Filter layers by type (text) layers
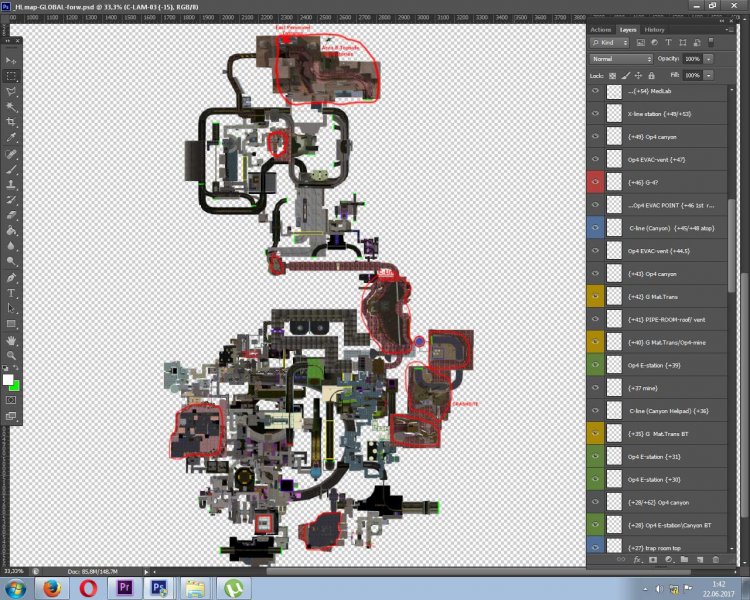 pyautogui.click(x=668, y=43)
